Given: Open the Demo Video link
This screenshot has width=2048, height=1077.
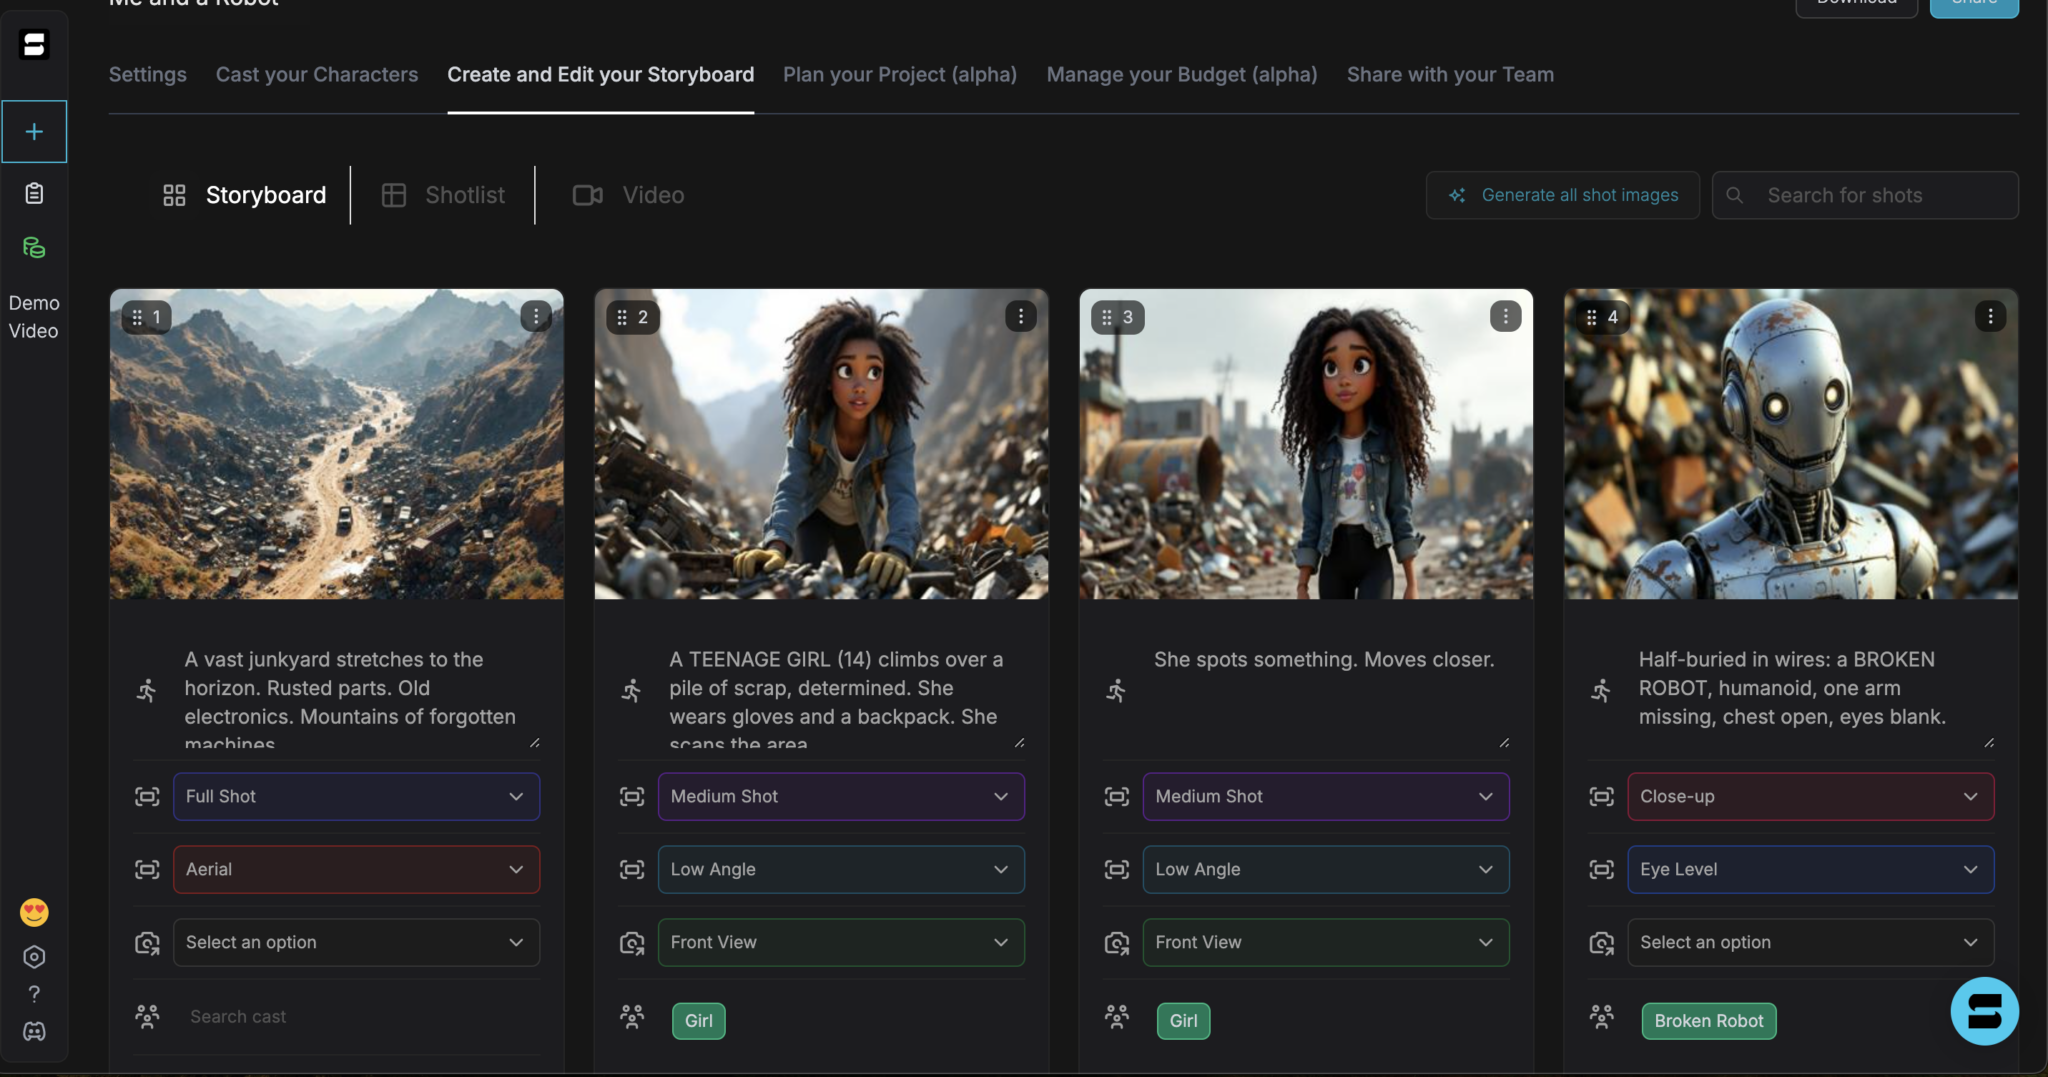Looking at the screenshot, I should click(34, 316).
